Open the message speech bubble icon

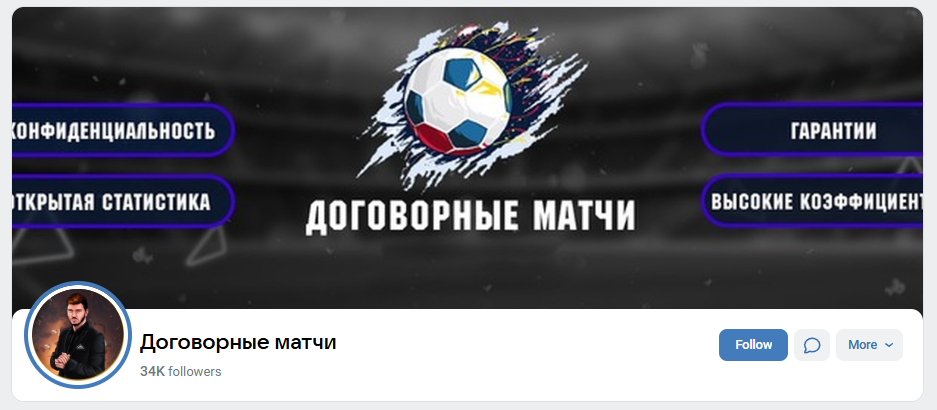click(x=812, y=345)
